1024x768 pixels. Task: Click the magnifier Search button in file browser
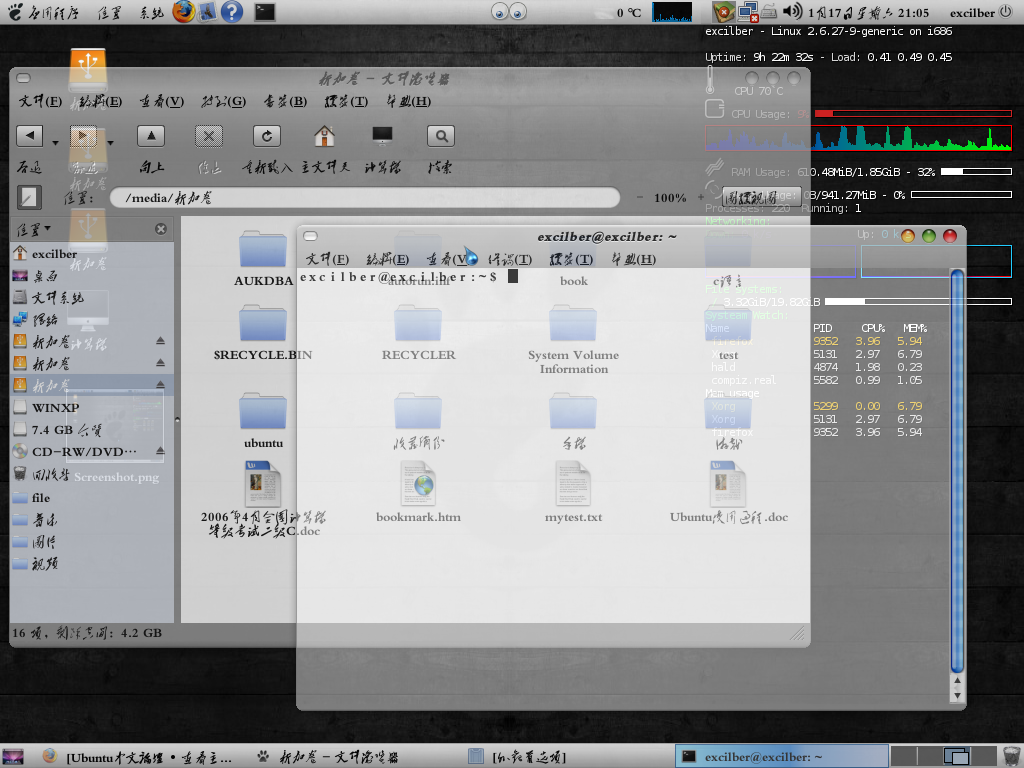pos(441,136)
